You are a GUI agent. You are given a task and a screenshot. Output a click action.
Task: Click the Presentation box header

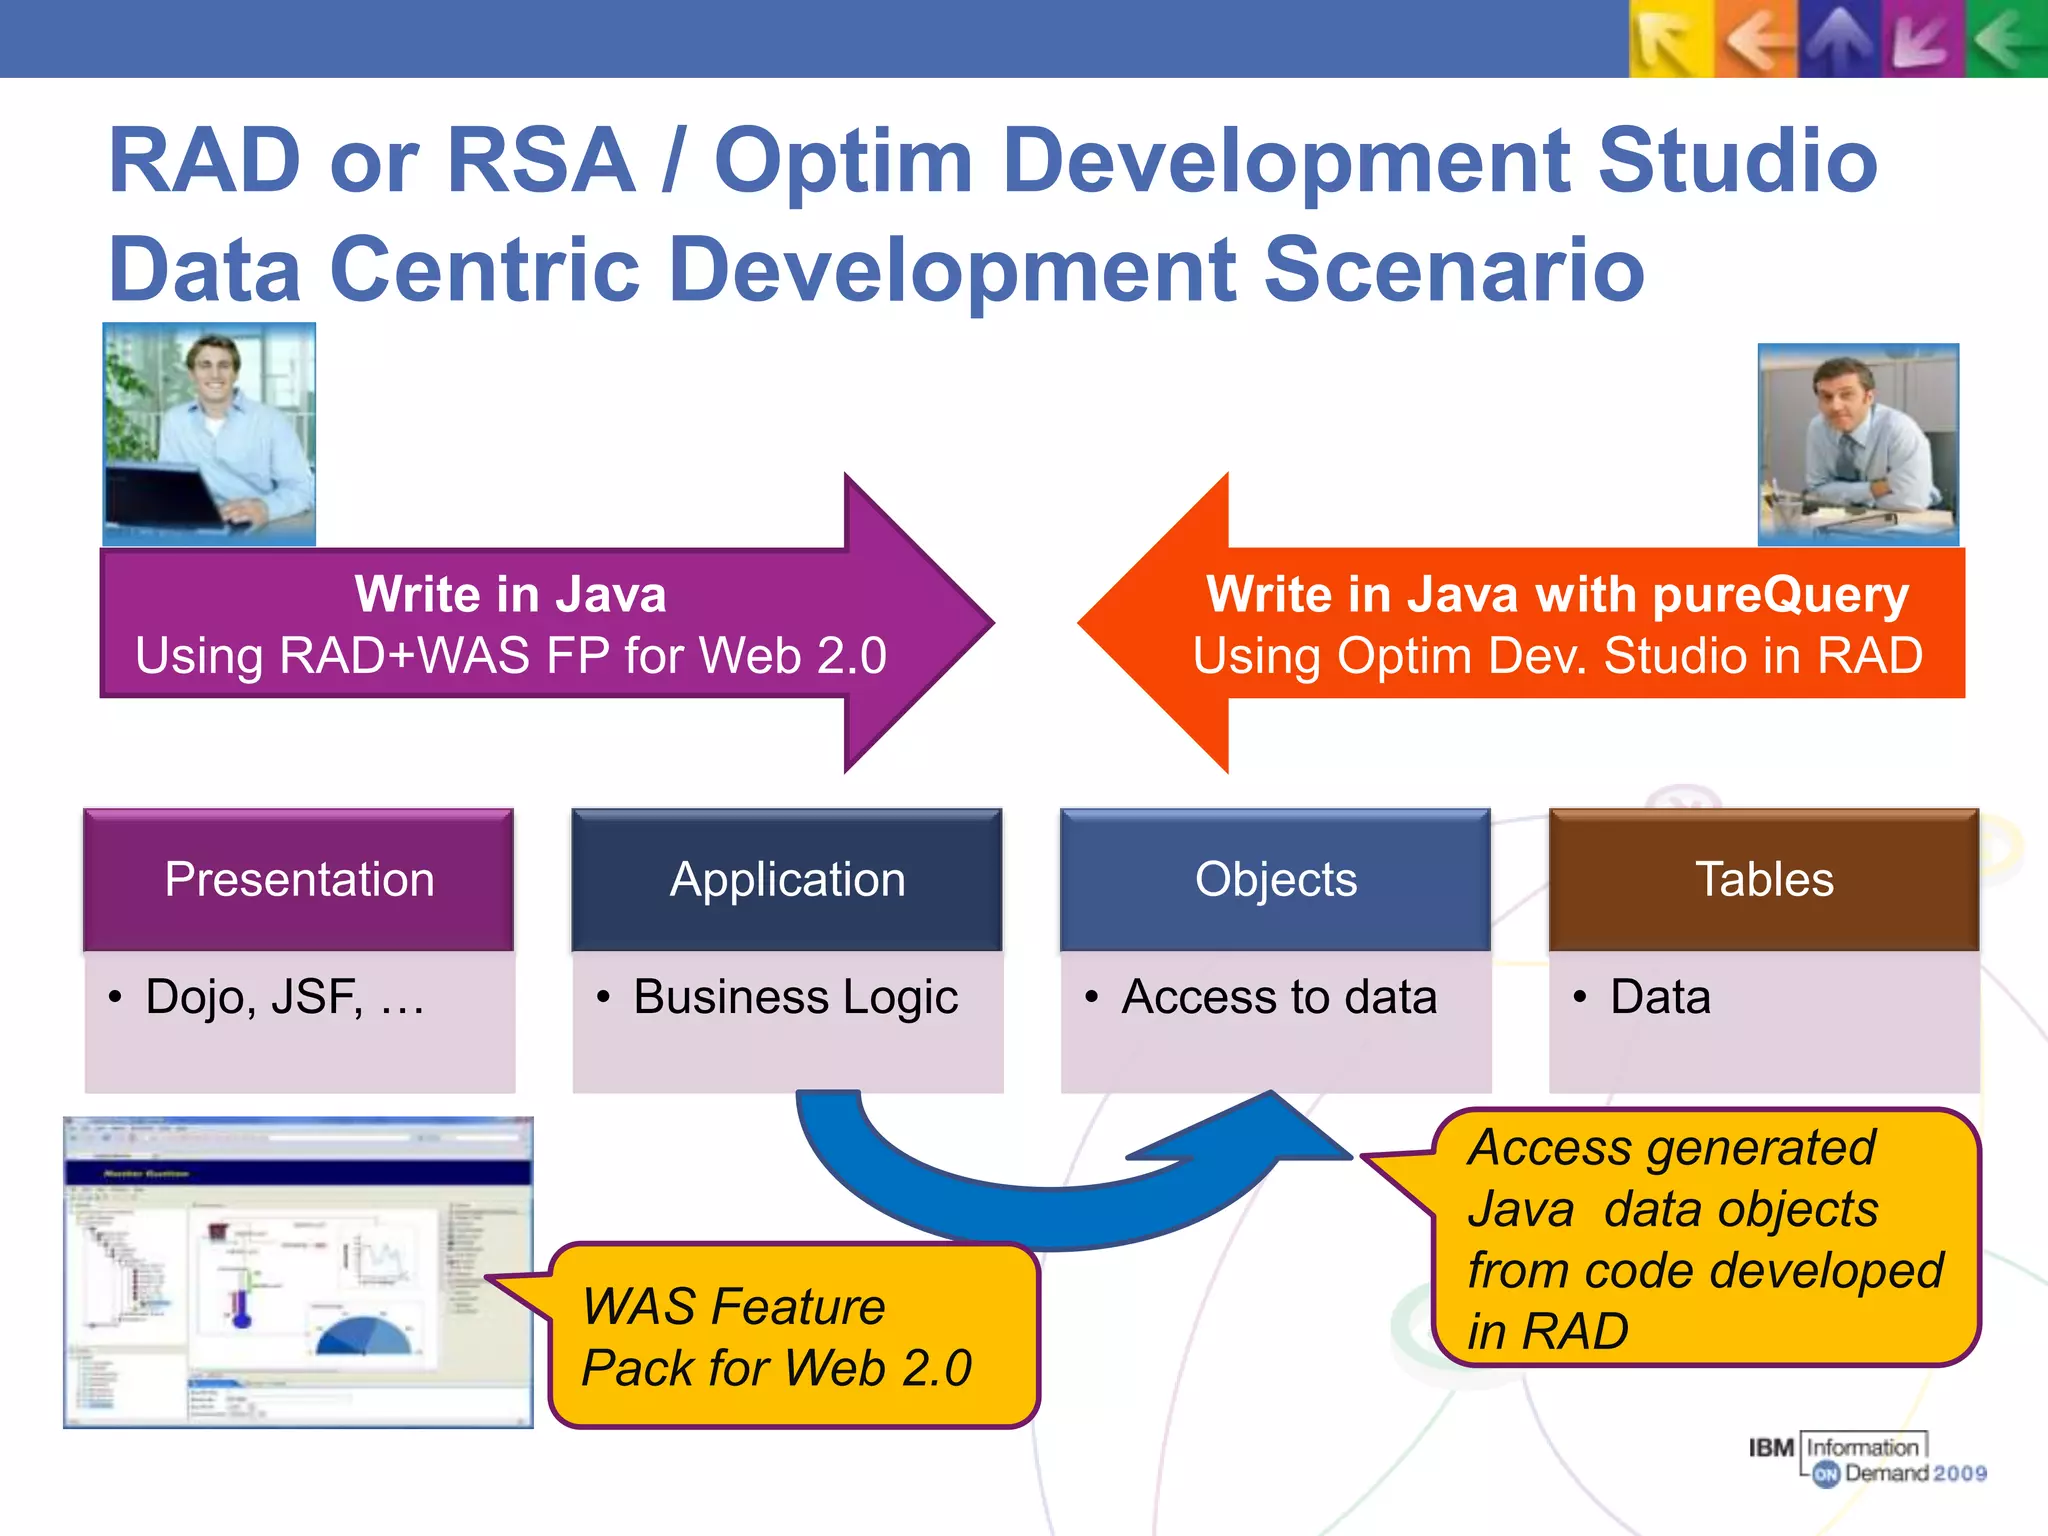(x=299, y=880)
